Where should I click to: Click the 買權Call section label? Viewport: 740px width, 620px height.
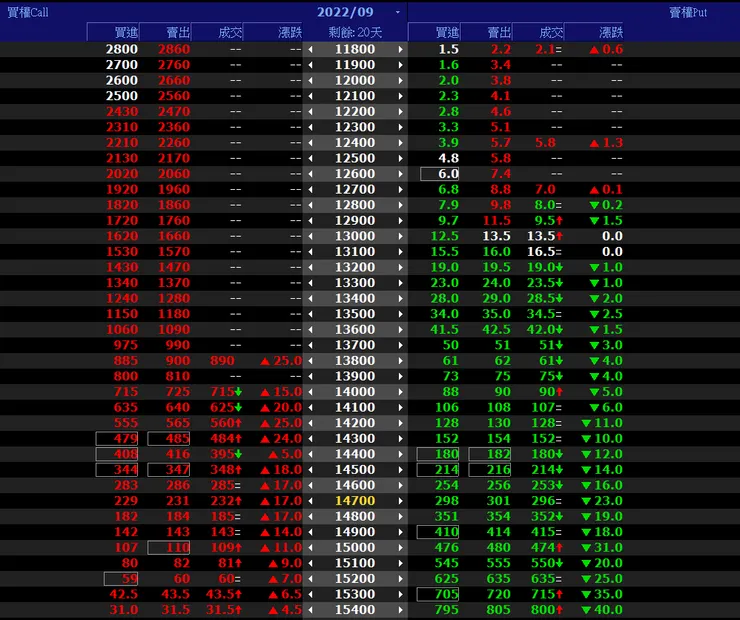pyautogui.click(x=28, y=12)
